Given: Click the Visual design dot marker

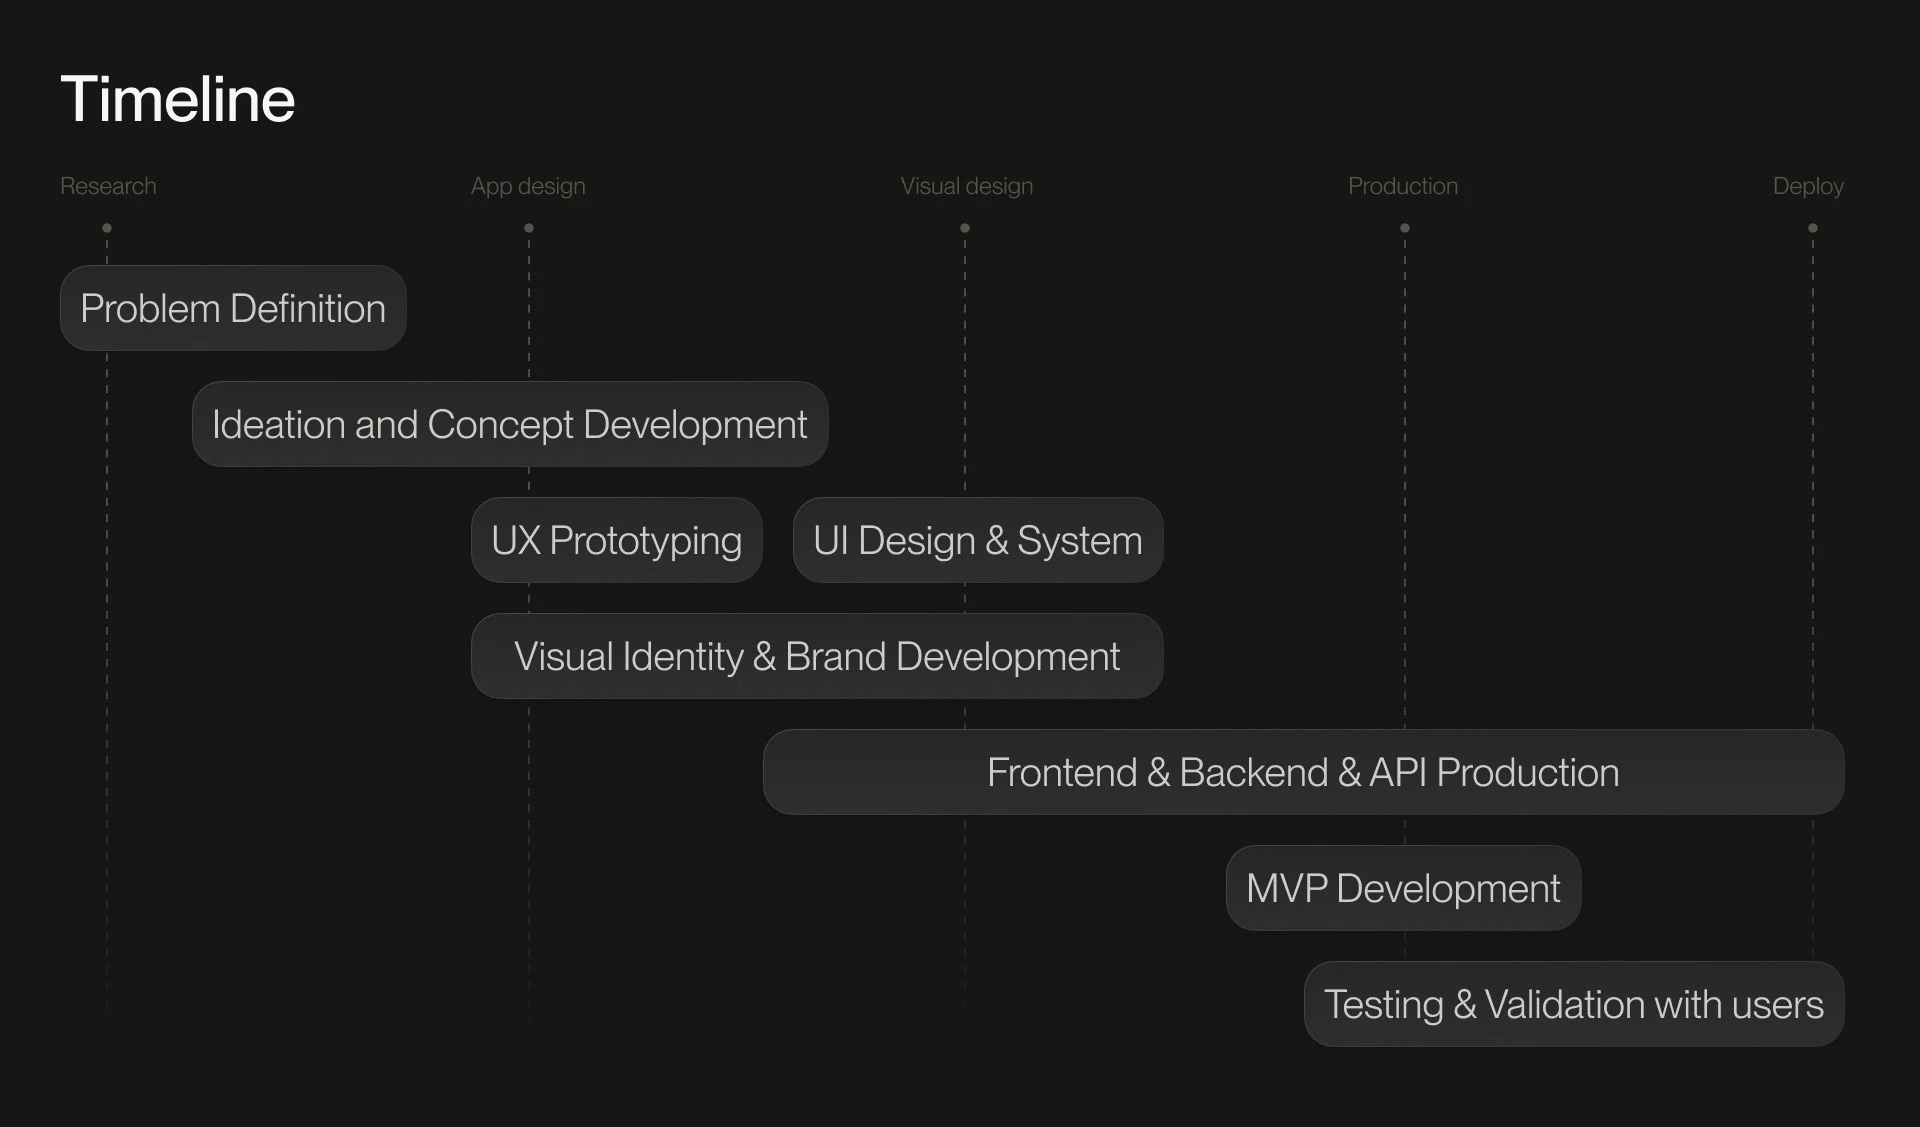Looking at the screenshot, I should 965,228.
